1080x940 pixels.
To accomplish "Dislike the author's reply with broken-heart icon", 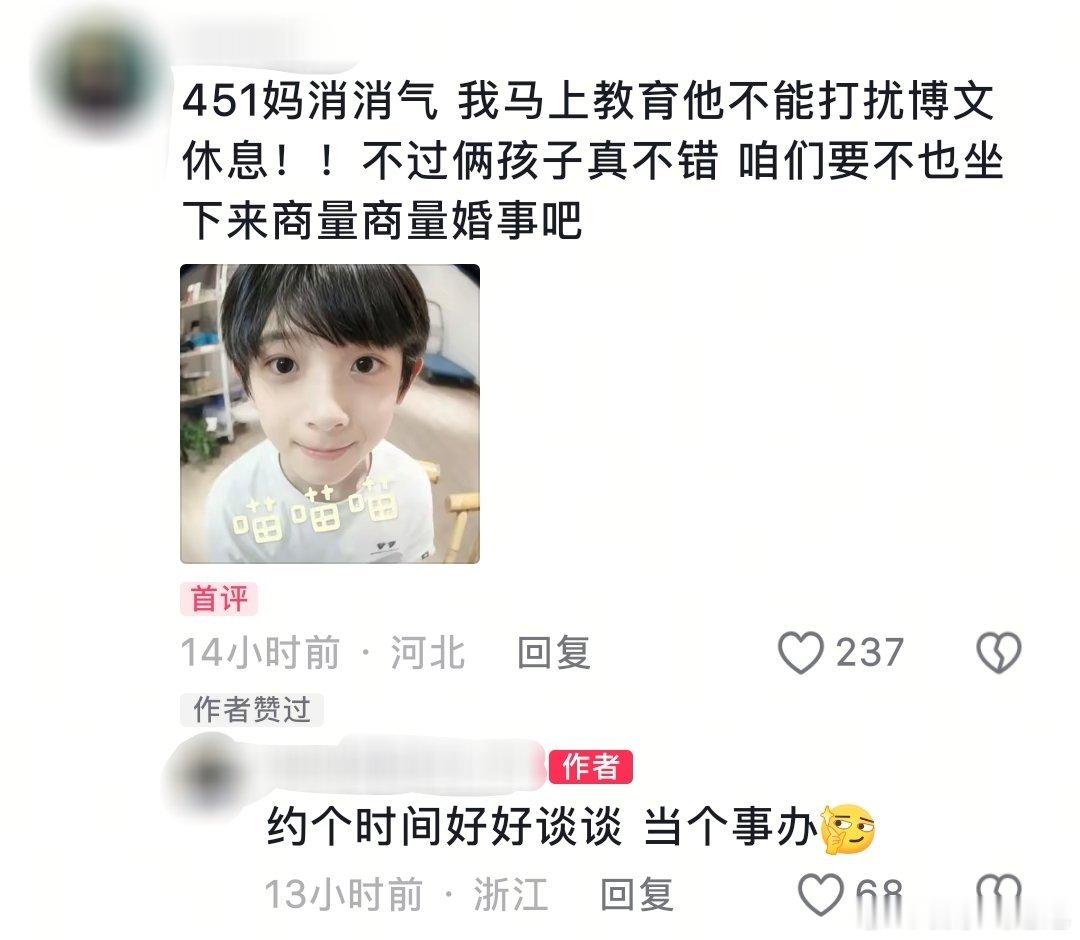I will pos(999,894).
